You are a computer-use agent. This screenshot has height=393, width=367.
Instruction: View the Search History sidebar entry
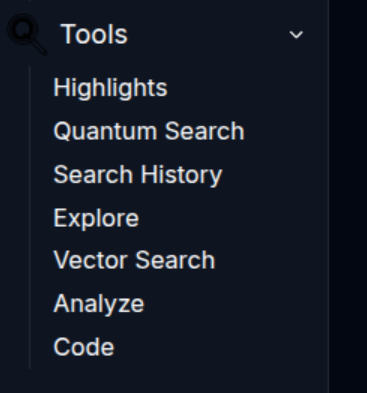138,175
